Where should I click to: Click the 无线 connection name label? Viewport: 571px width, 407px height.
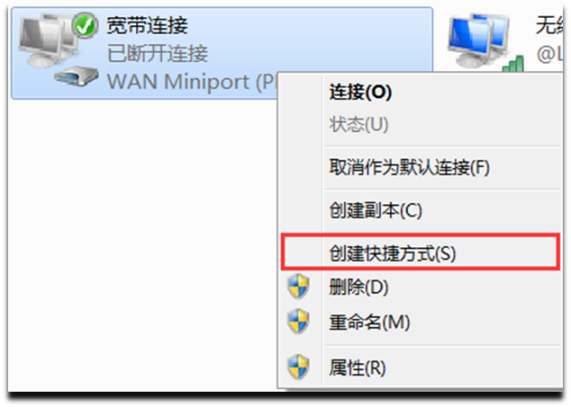(x=549, y=25)
